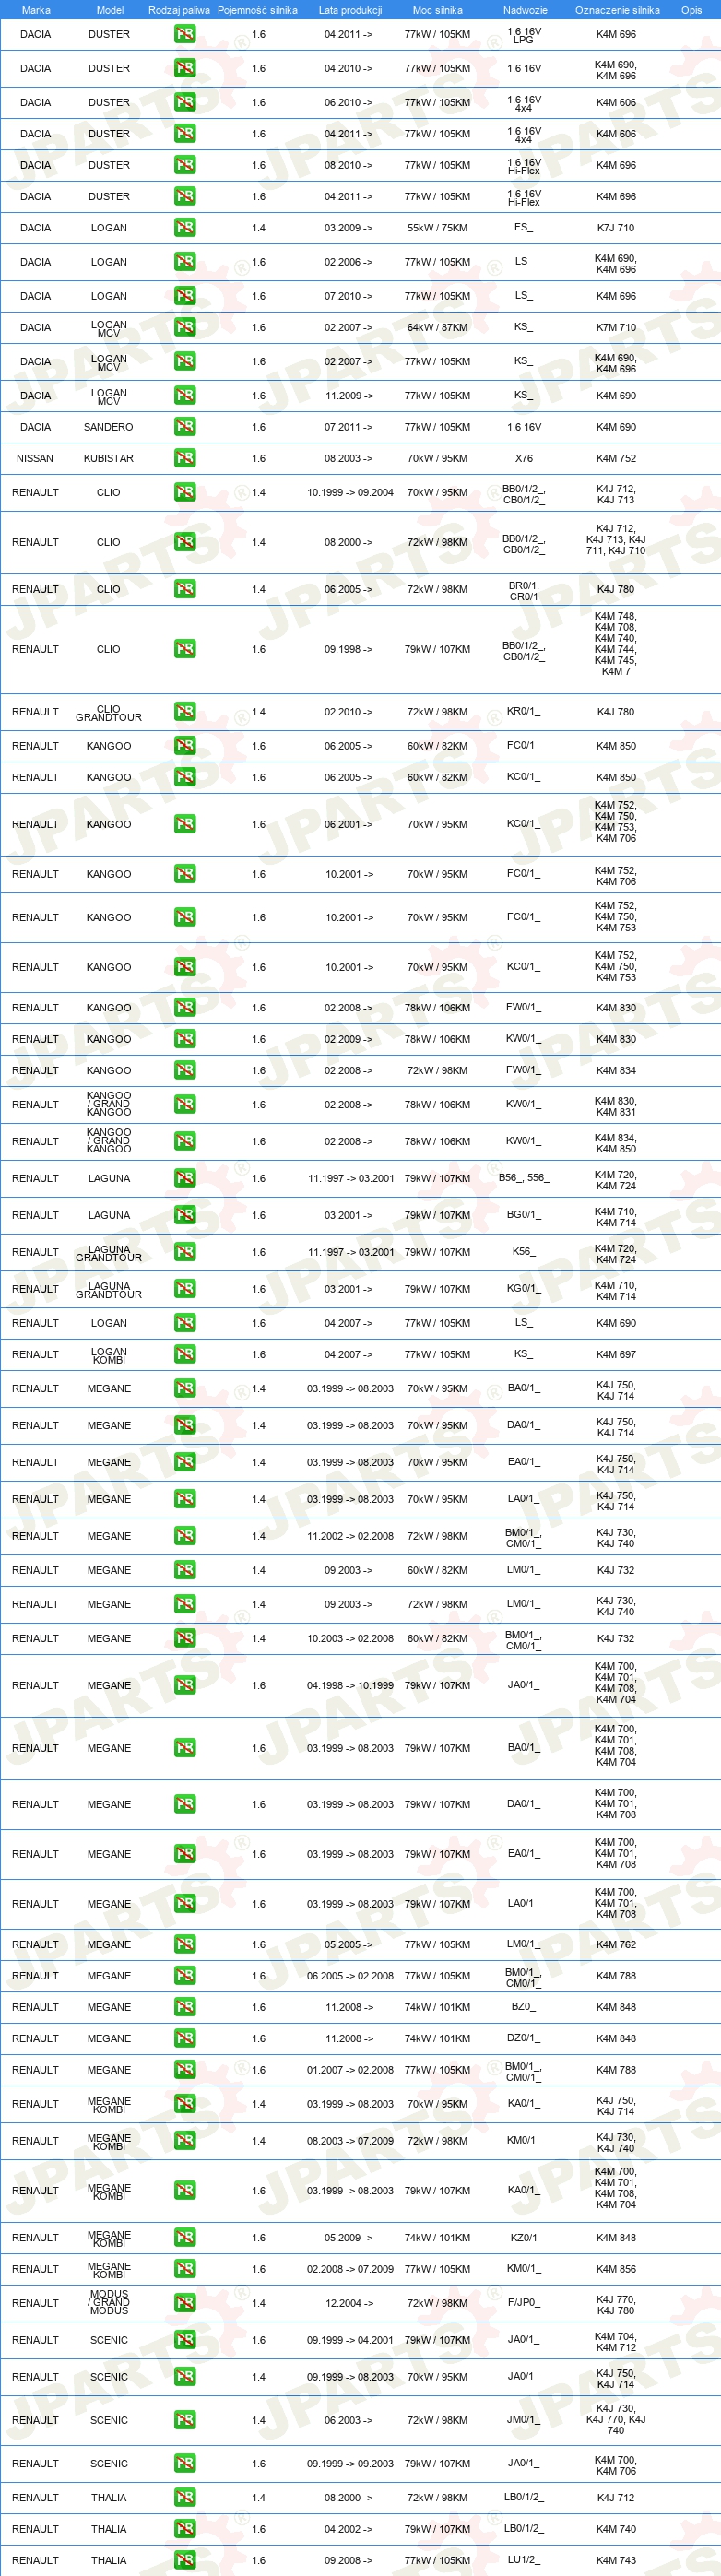This screenshot has height=2576, width=721.
Task: Click the X76 body code
Action: coord(524,458)
